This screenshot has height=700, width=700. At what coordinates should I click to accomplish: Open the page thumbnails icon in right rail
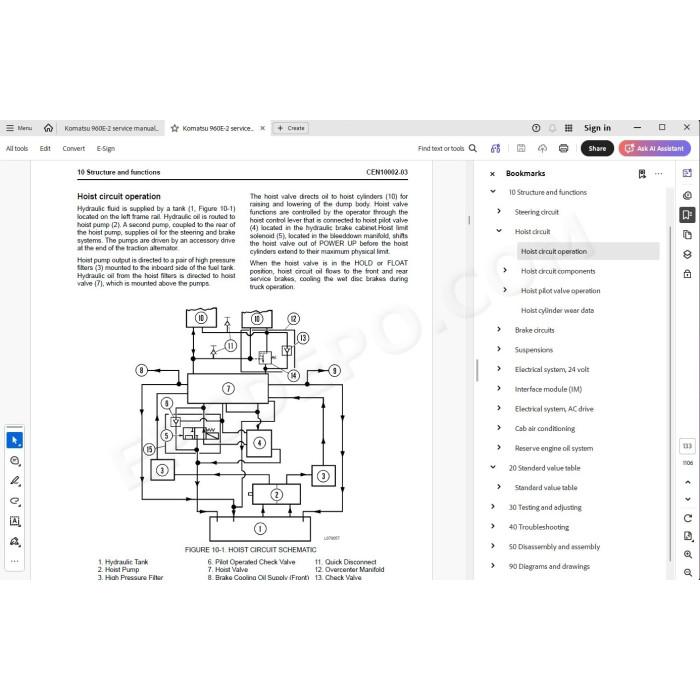pos(687,235)
